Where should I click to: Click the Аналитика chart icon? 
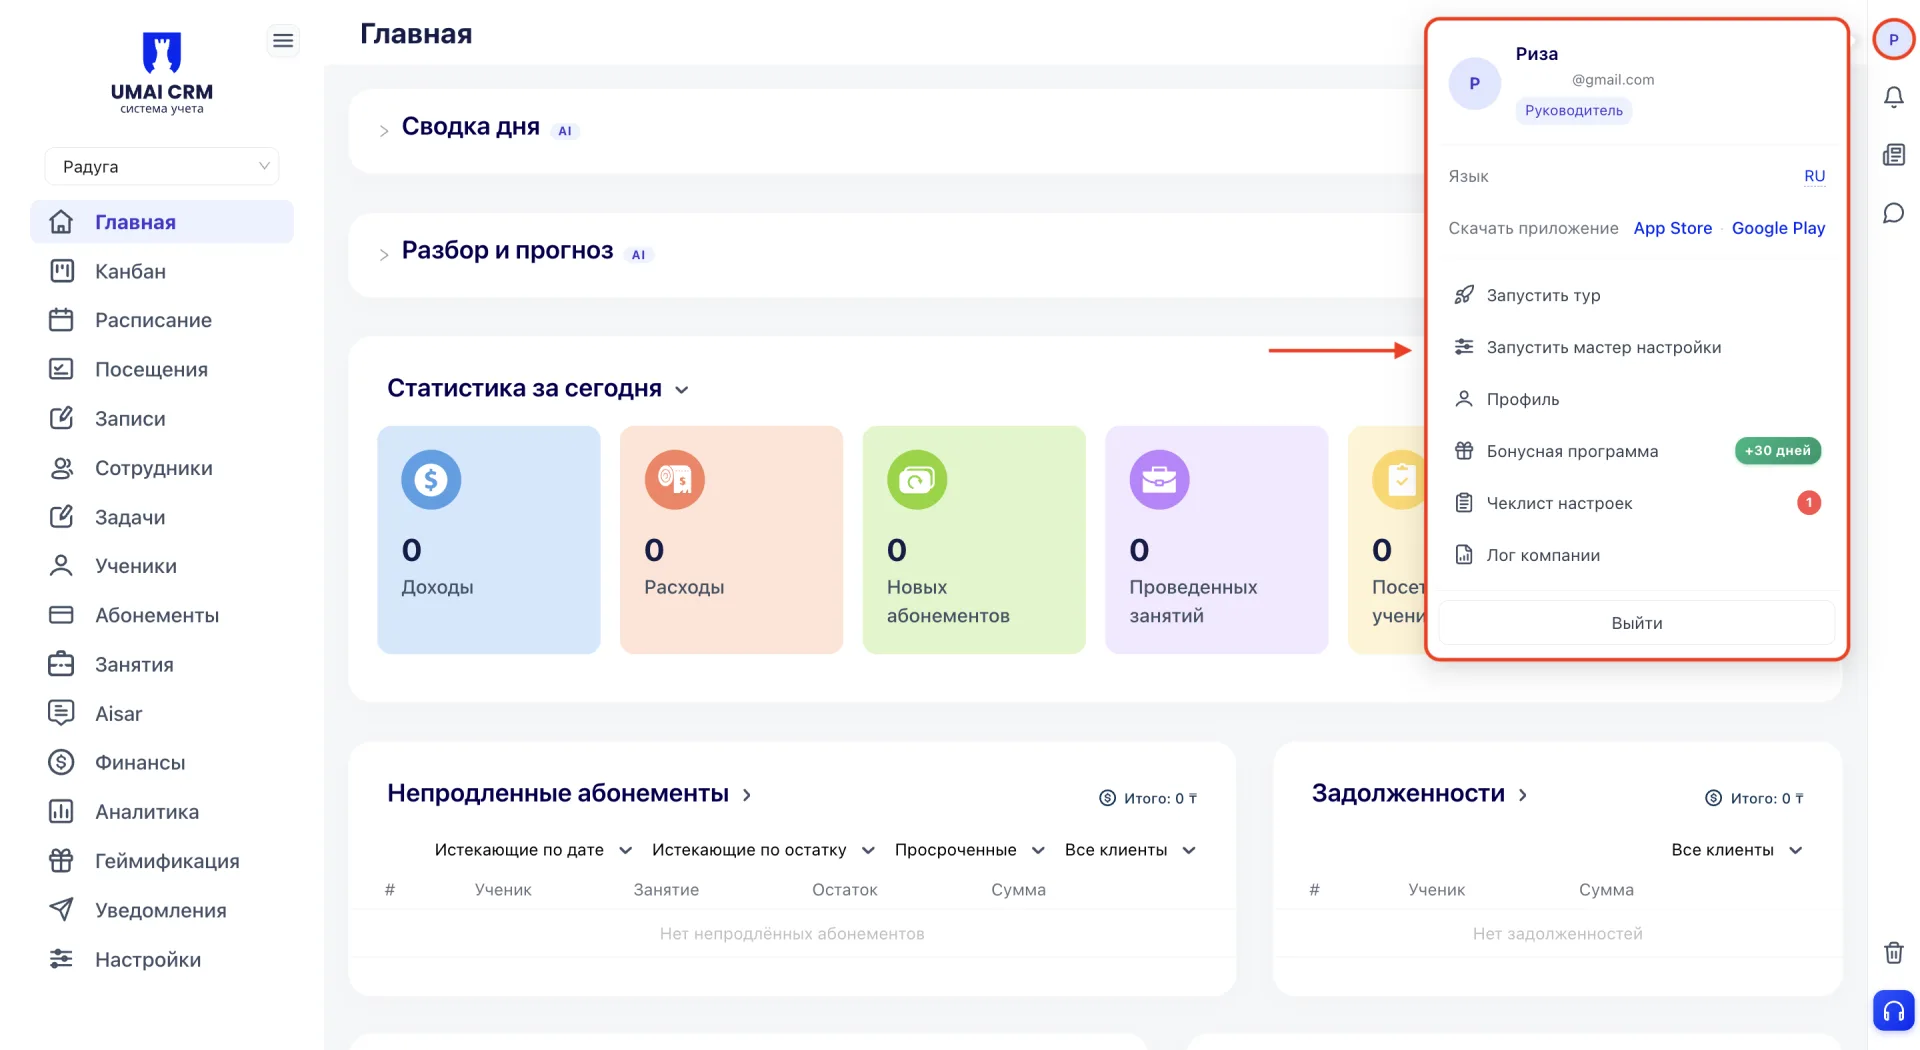point(61,811)
